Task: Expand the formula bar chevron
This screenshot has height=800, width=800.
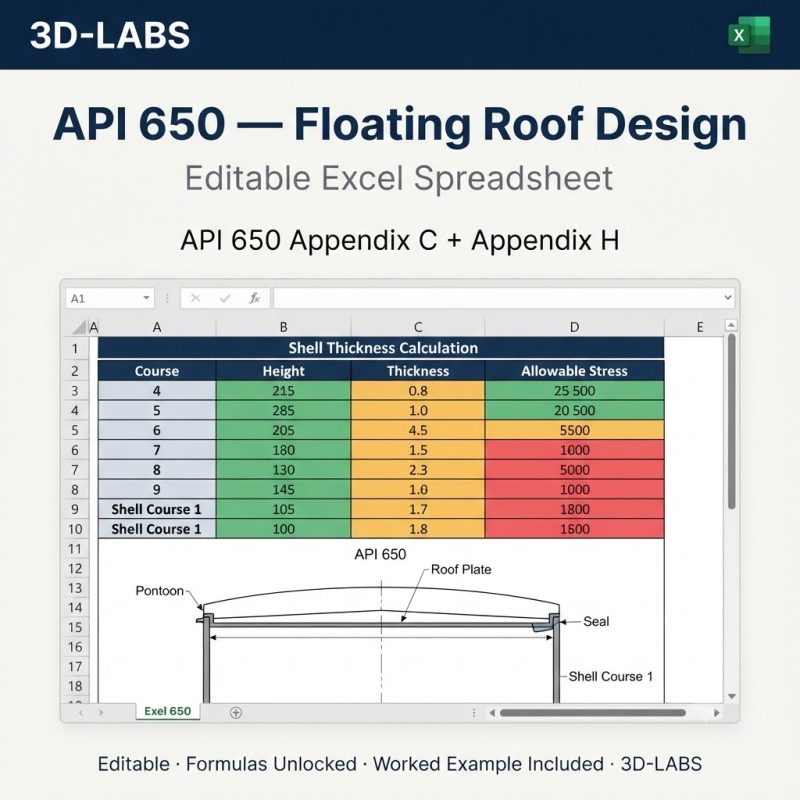Action: pos(728,297)
